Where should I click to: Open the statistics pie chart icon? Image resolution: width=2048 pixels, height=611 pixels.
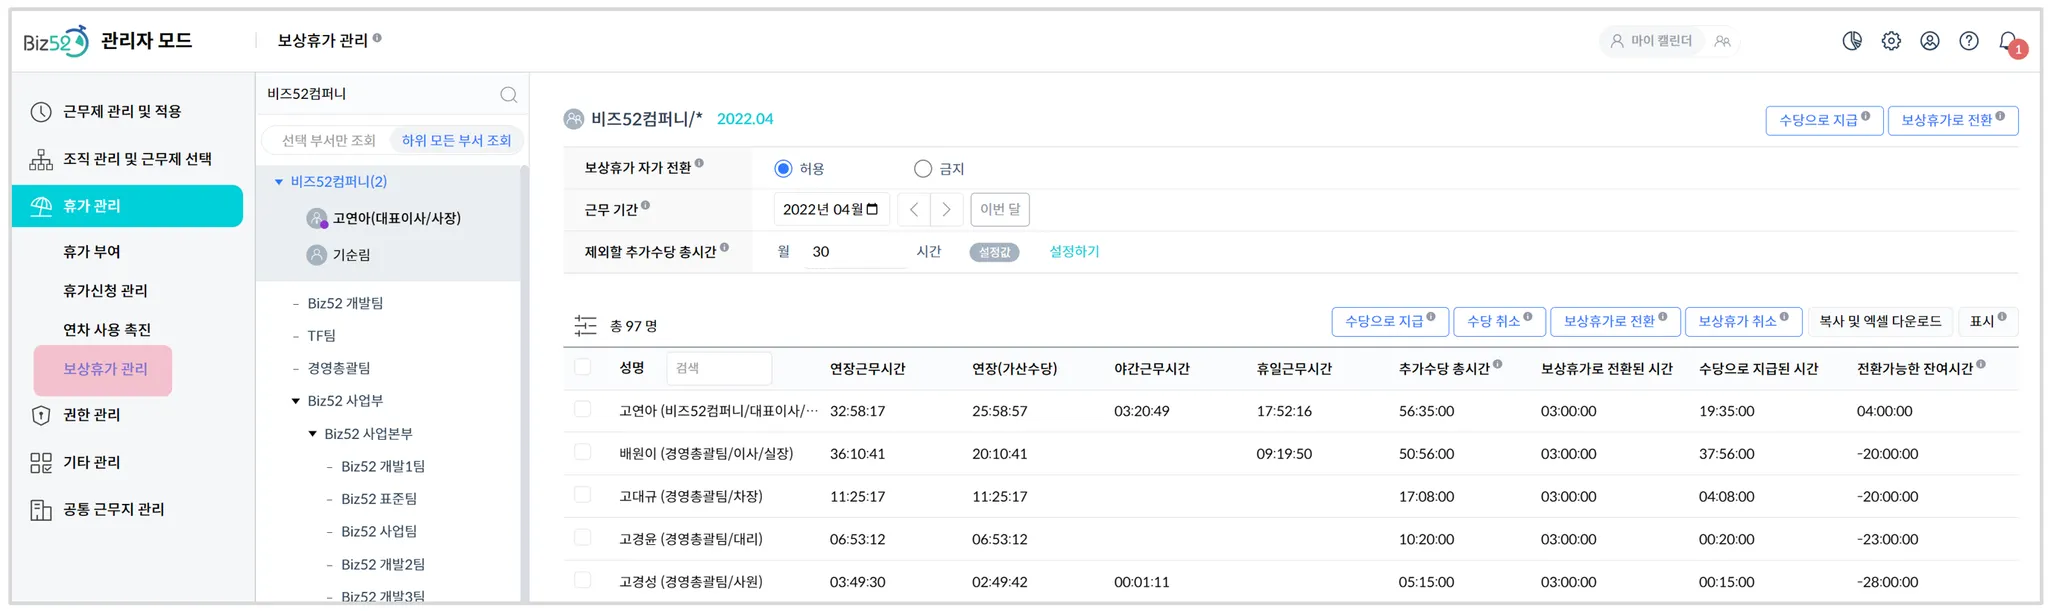point(1852,41)
